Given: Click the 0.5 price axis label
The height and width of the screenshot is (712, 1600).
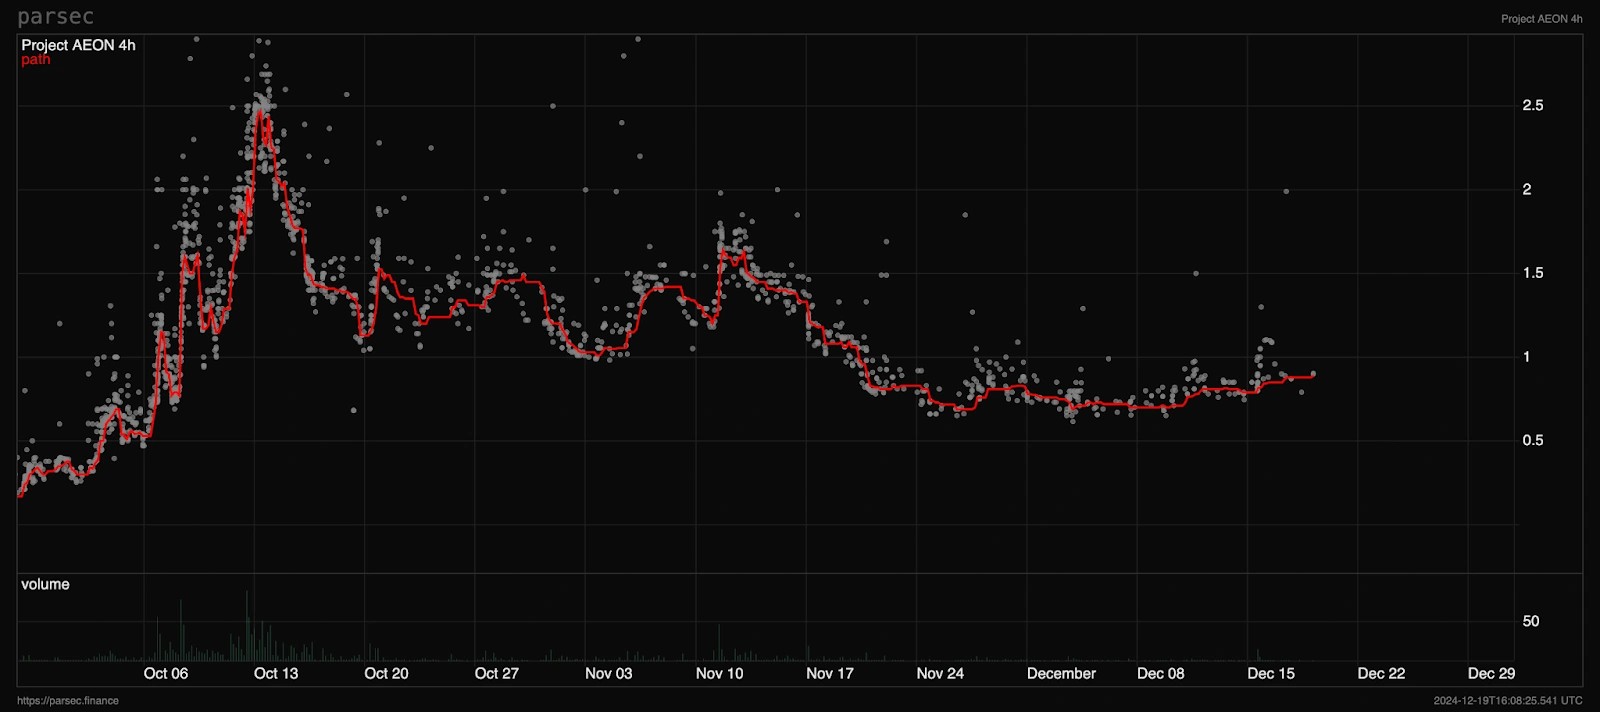Looking at the screenshot, I should pyautogui.click(x=1532, y=440).
